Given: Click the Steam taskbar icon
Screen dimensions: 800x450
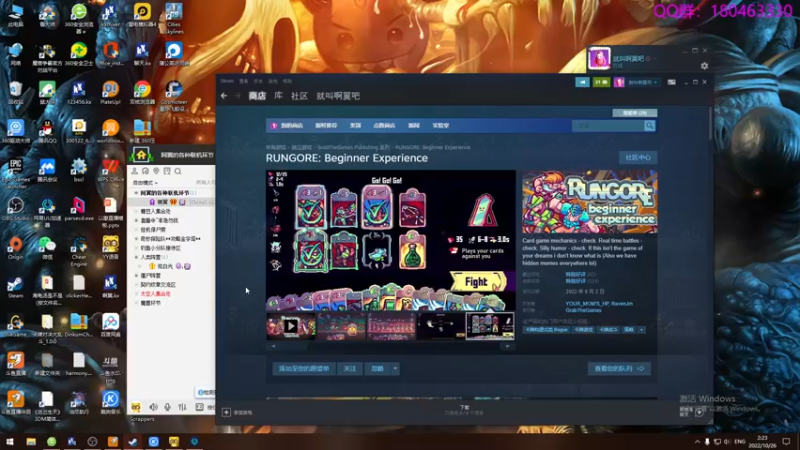Looking at the screenshot, I should (133, 441).
